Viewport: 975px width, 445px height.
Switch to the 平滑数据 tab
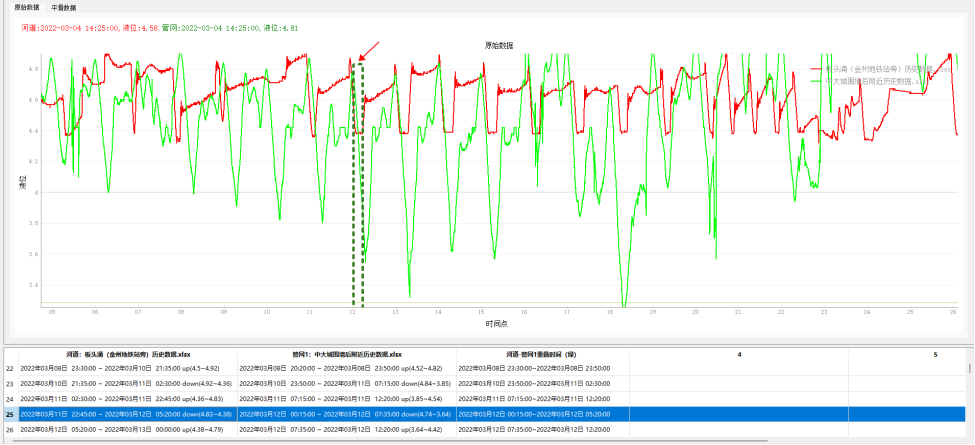[64, 8]
